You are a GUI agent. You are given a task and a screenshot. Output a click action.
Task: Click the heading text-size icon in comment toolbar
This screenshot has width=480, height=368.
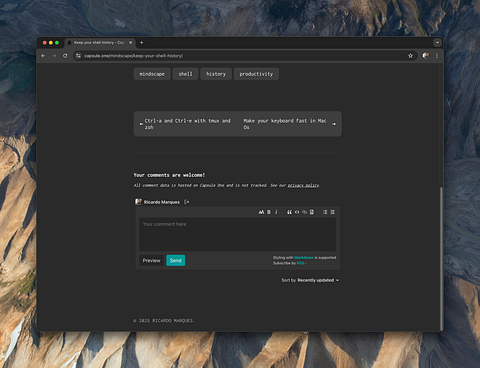261,212
